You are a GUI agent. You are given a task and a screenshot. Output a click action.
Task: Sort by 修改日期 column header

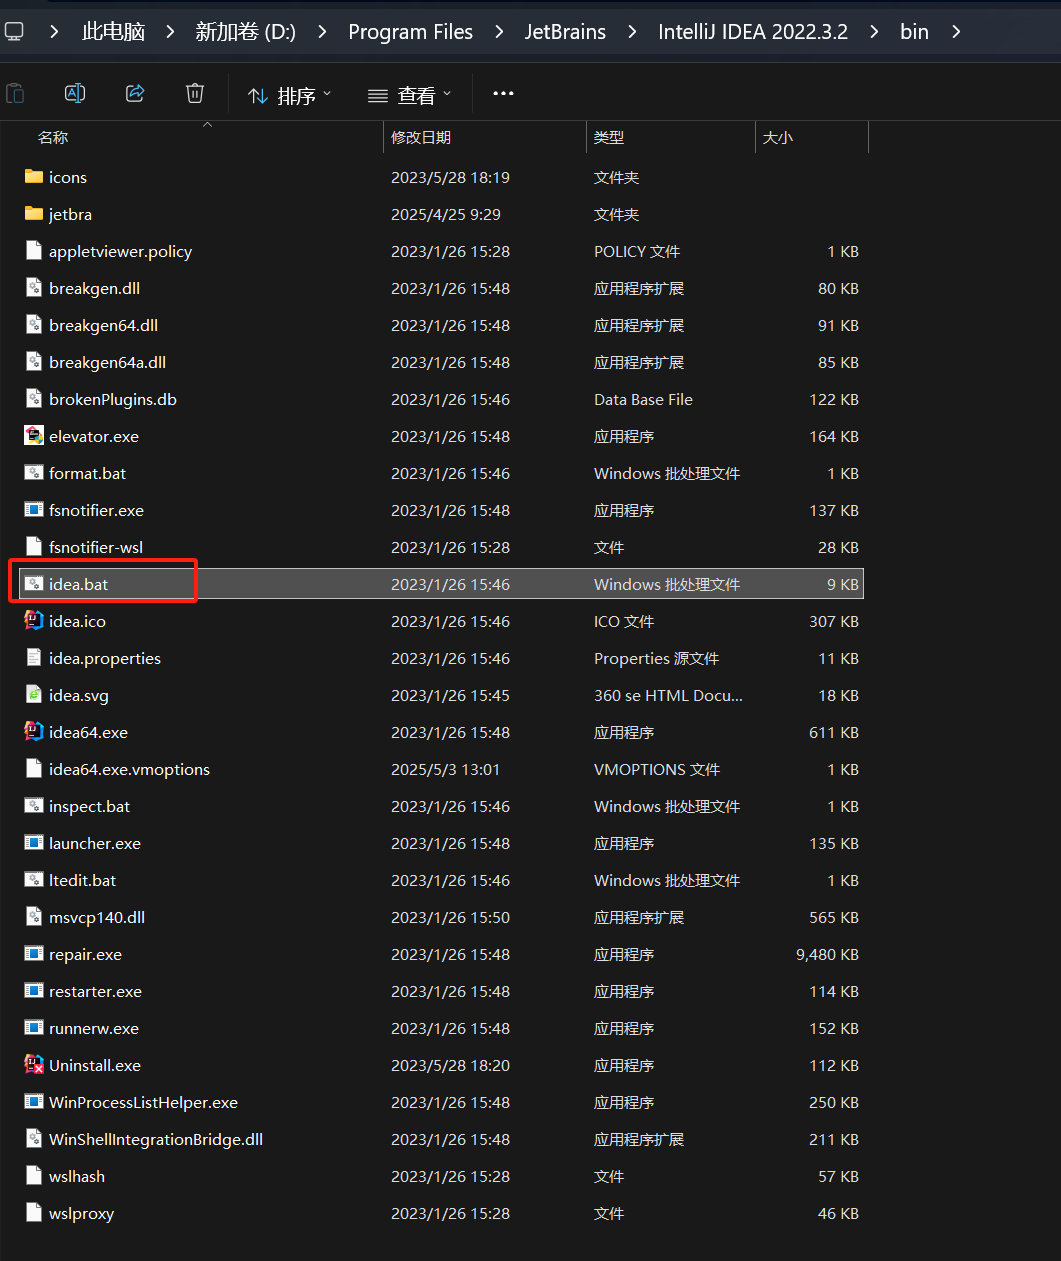pyautogui.click(x=421, y=137)
